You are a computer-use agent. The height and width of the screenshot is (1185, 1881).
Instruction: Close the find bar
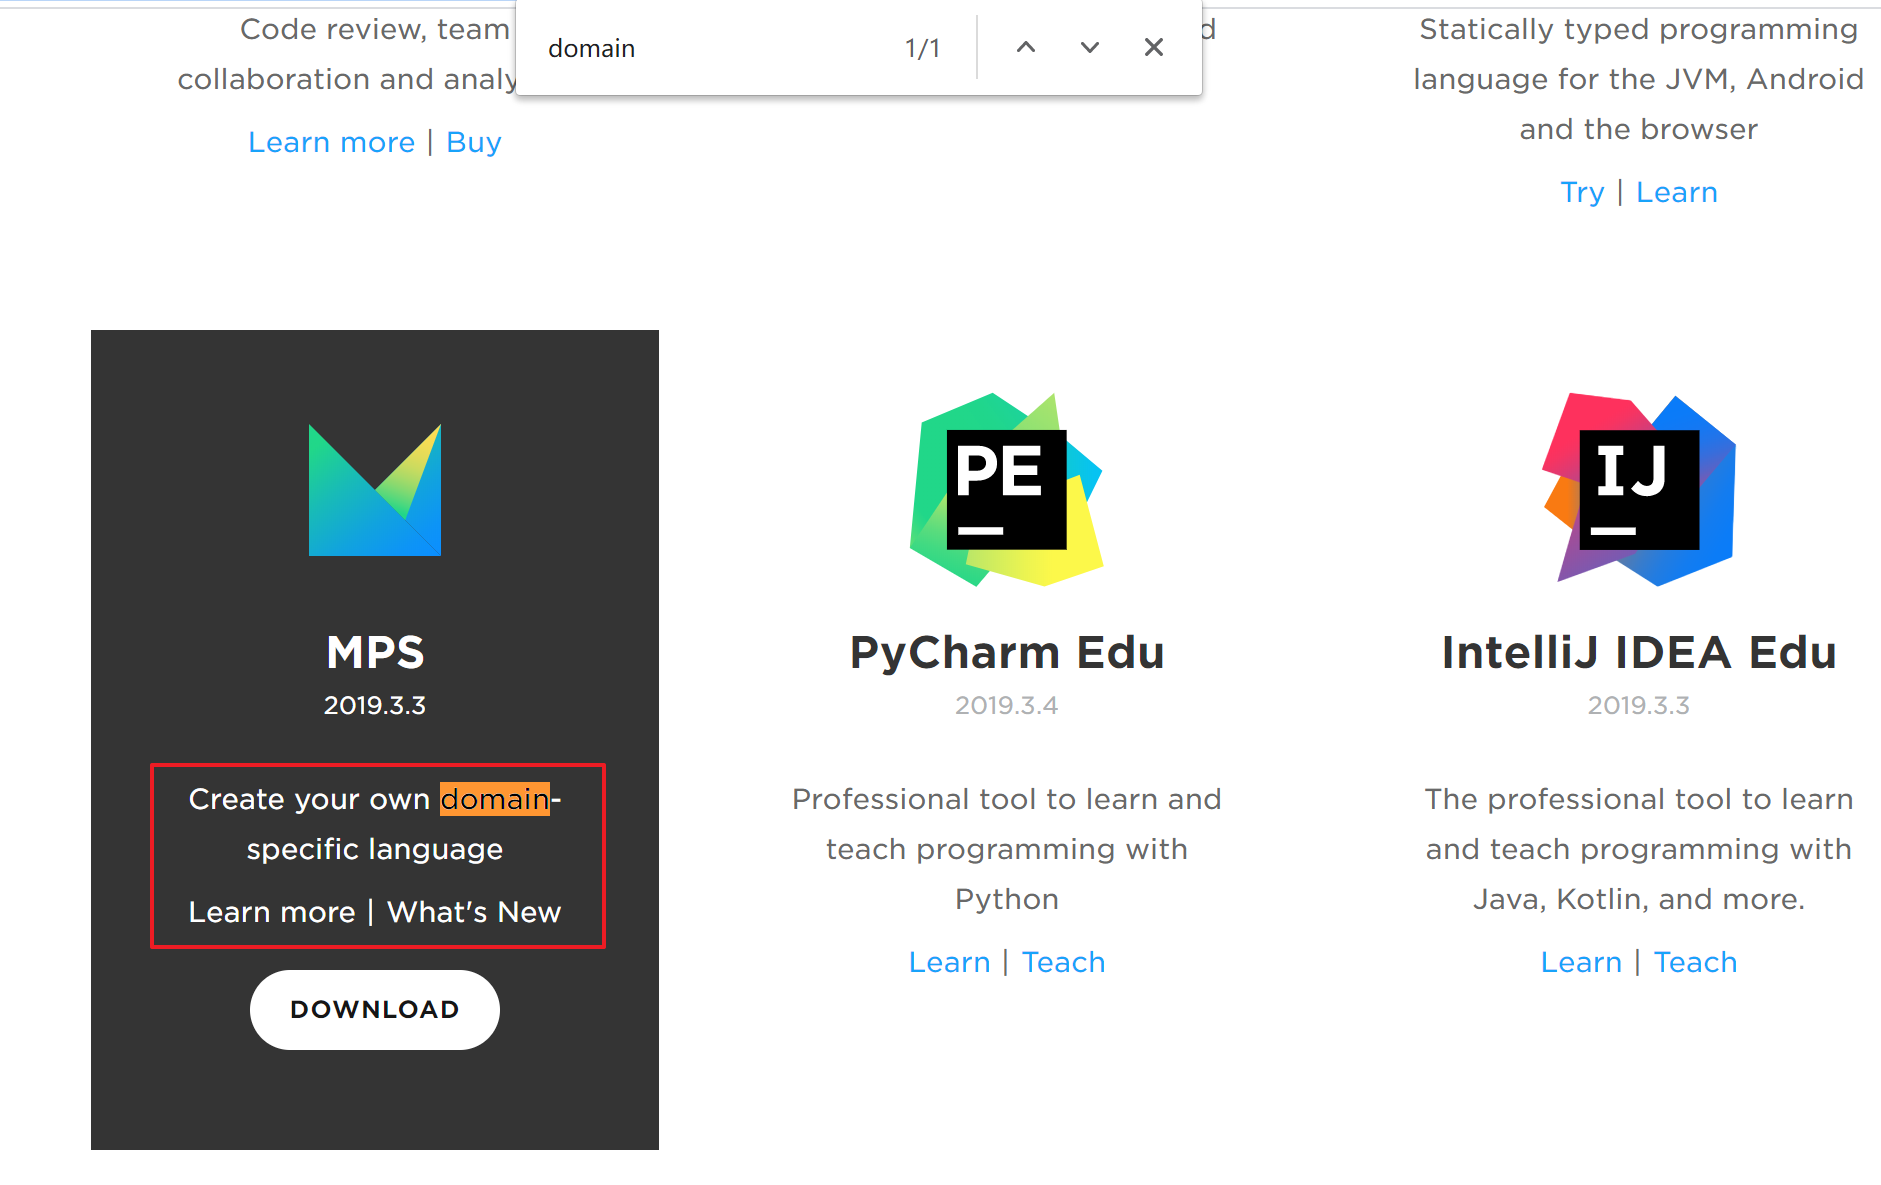(x=1154, y=48)
